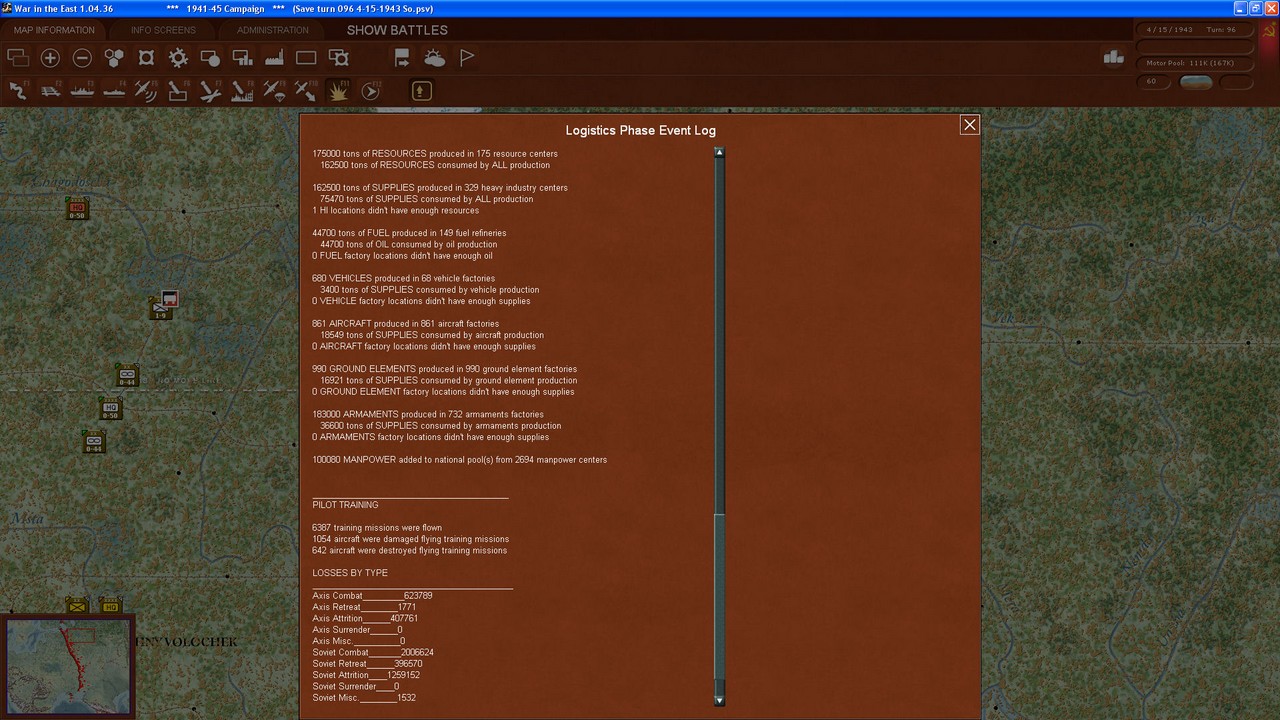Click the zoom in plus icon
Image resolution: width=1280 pixels, height=720 pixels.
click(50, 58)
